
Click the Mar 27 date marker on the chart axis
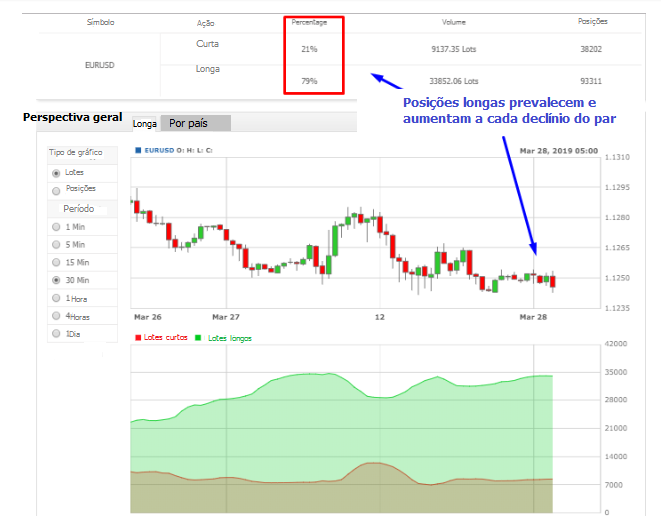tap(226, 315)
